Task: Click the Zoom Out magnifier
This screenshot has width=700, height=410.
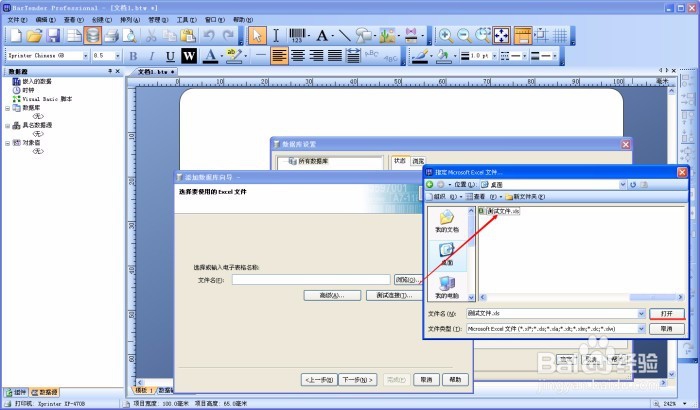Action: pos(464,36)
